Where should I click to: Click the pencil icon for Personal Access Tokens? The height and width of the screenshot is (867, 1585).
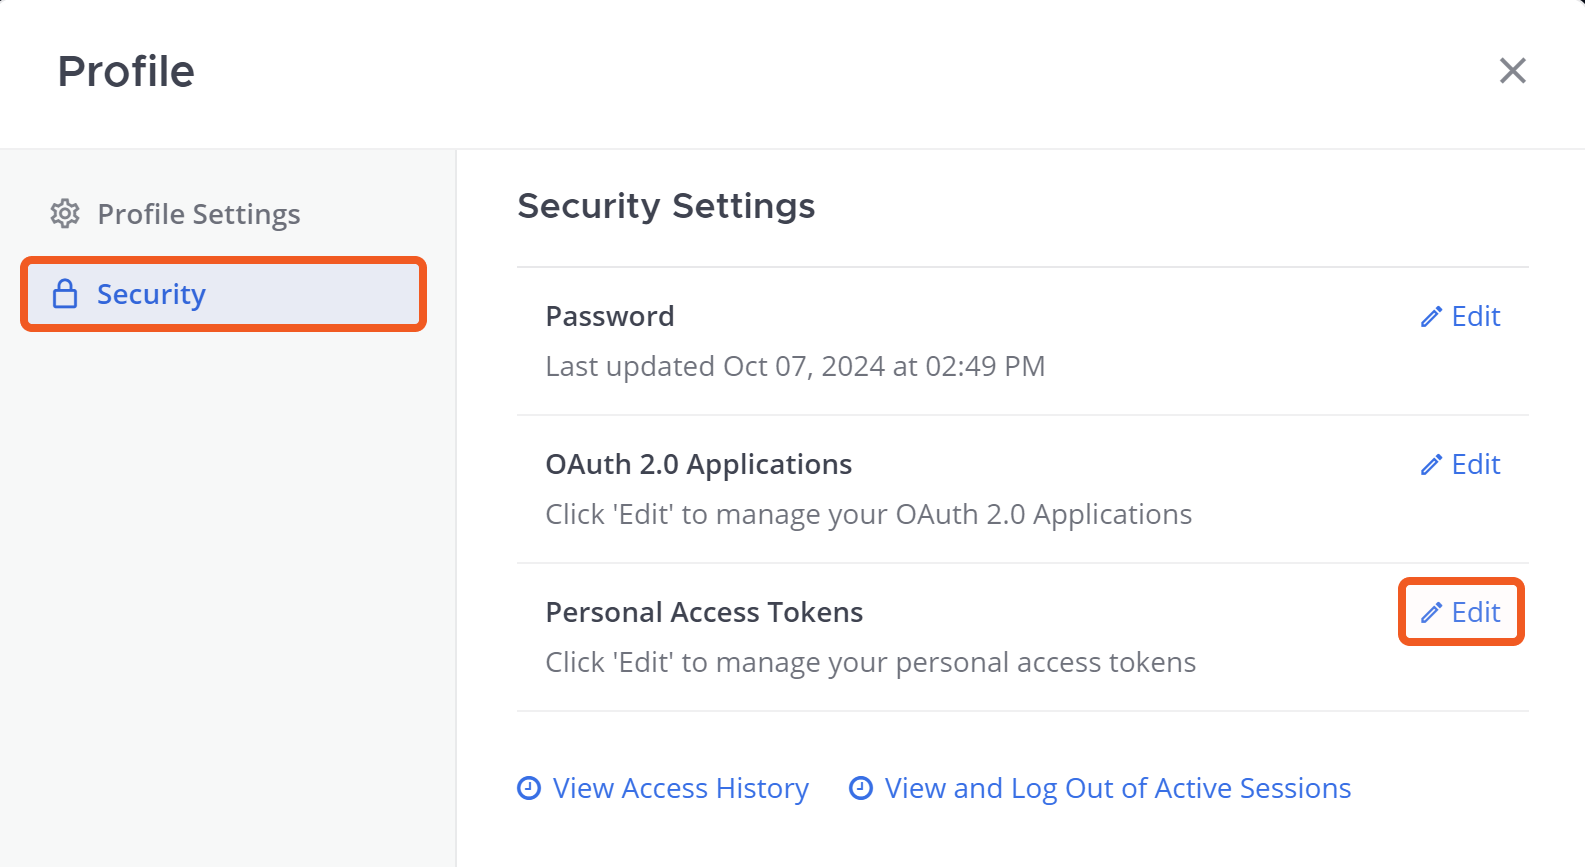pyautogui.click(x=1431, y=613)
